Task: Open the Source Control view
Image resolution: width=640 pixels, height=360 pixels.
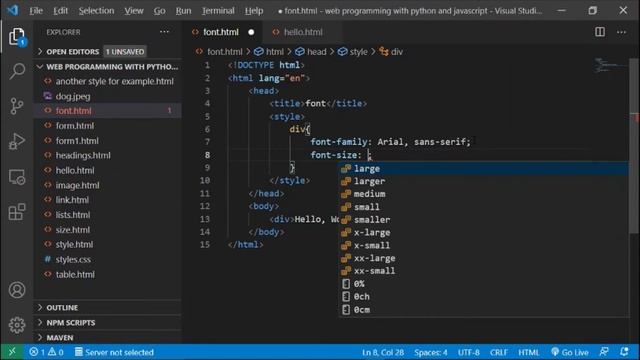Action: point(17,106)
